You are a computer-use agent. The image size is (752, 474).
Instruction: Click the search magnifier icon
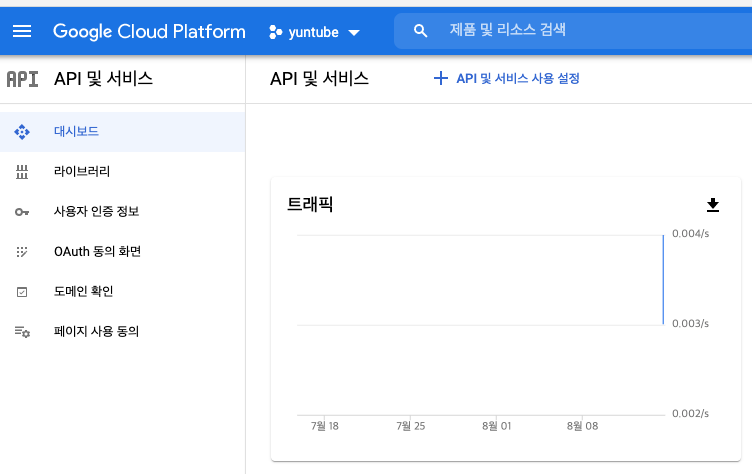(420, 31)
